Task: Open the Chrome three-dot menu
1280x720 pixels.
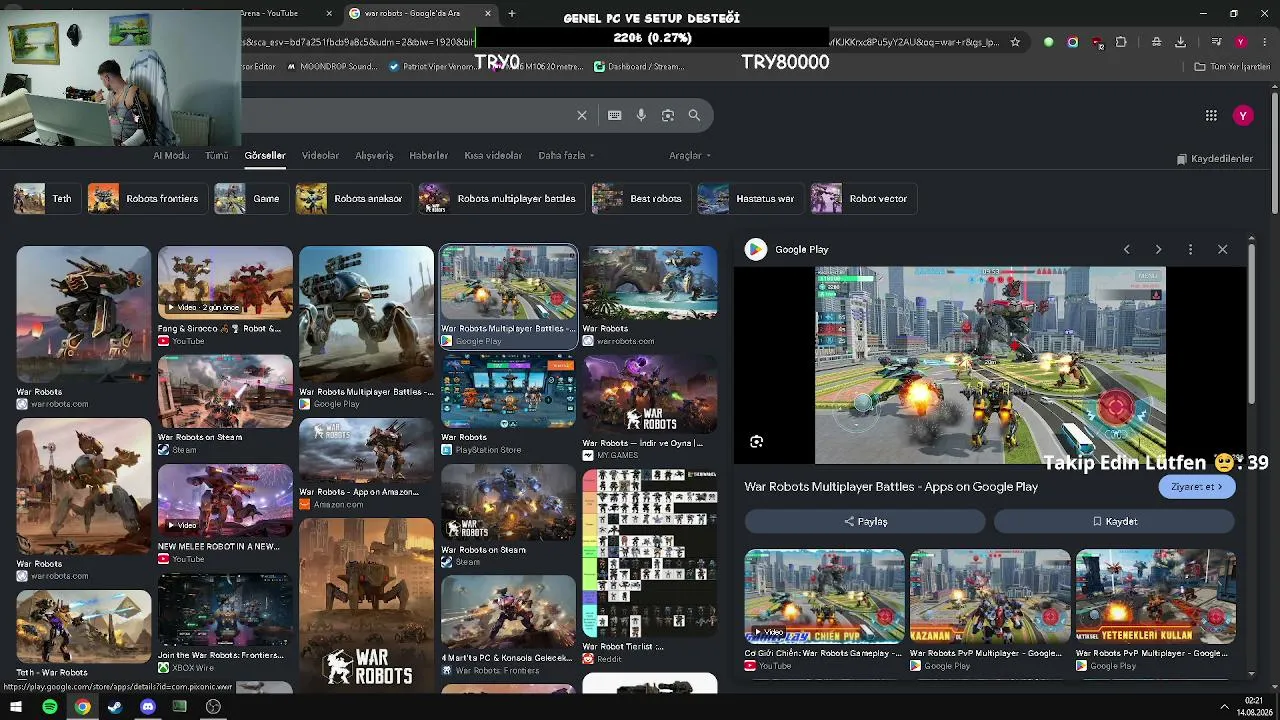Action: pos(1264,42)
